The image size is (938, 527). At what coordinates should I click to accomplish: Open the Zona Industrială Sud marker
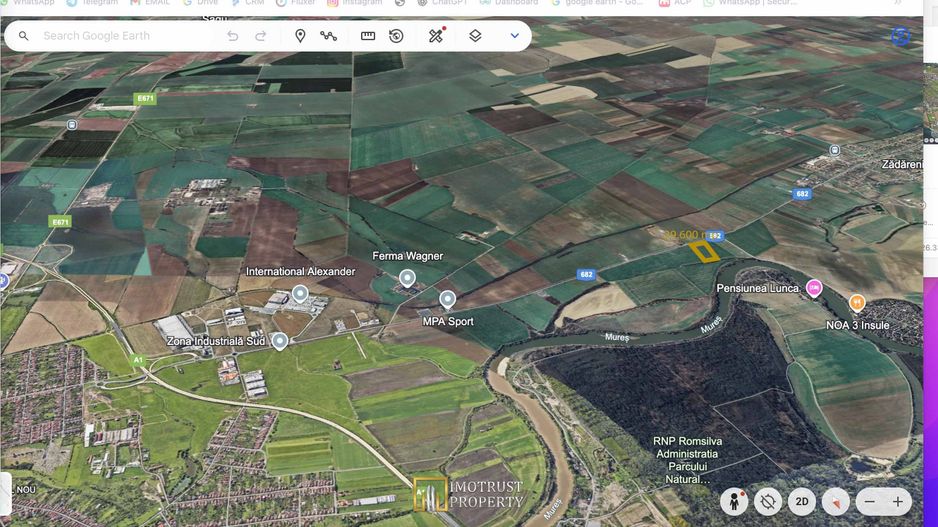click(280, 341)
